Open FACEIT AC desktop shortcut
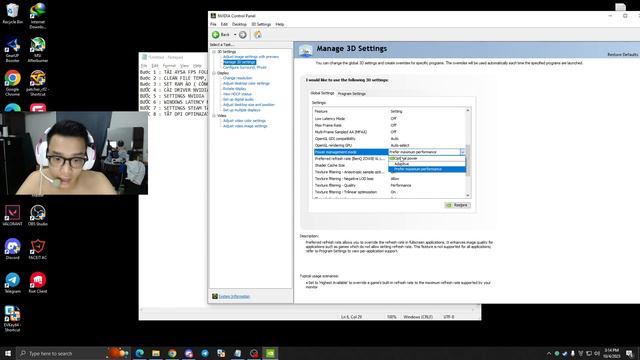Image resolution: width=640 pixels, height=360 pixels. pyautogui.click(x=38, y=249)
